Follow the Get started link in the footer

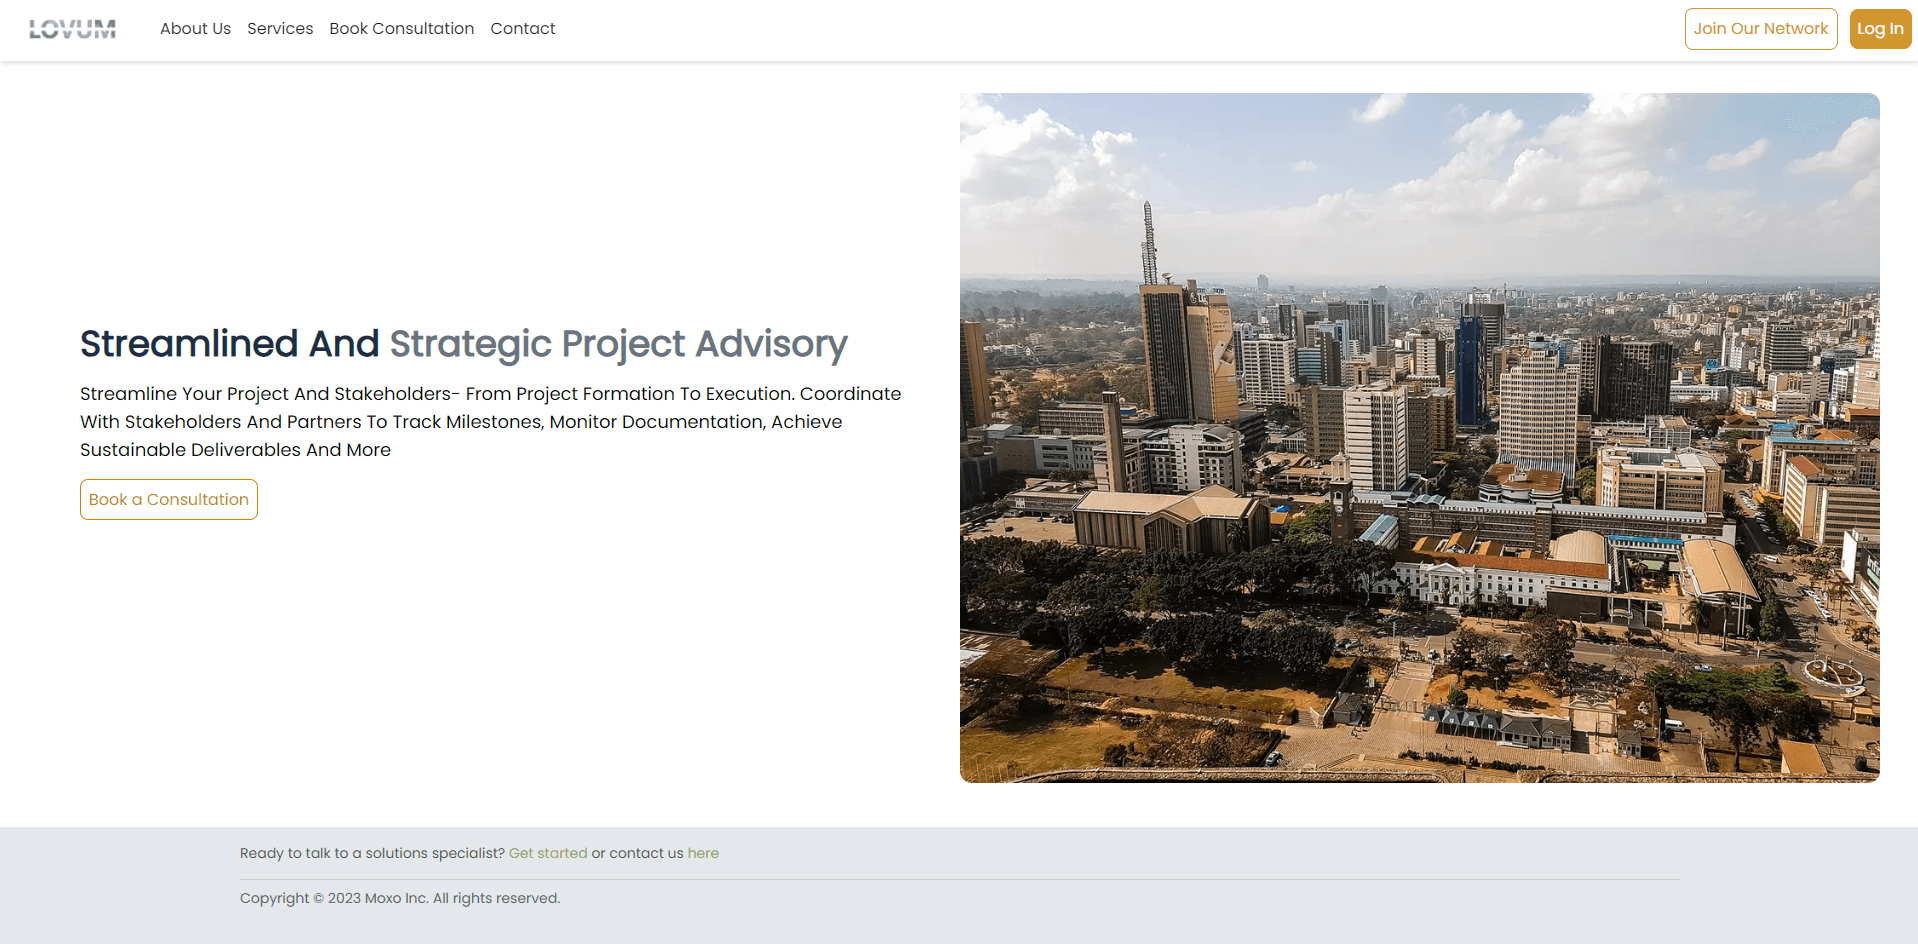[548, 853]
